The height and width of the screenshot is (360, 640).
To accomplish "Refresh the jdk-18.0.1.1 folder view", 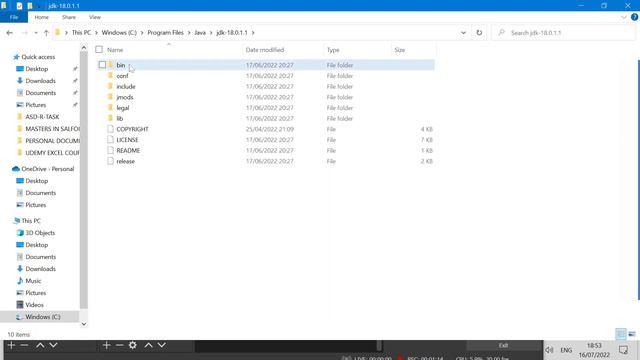I will click(x=479, y=33).
